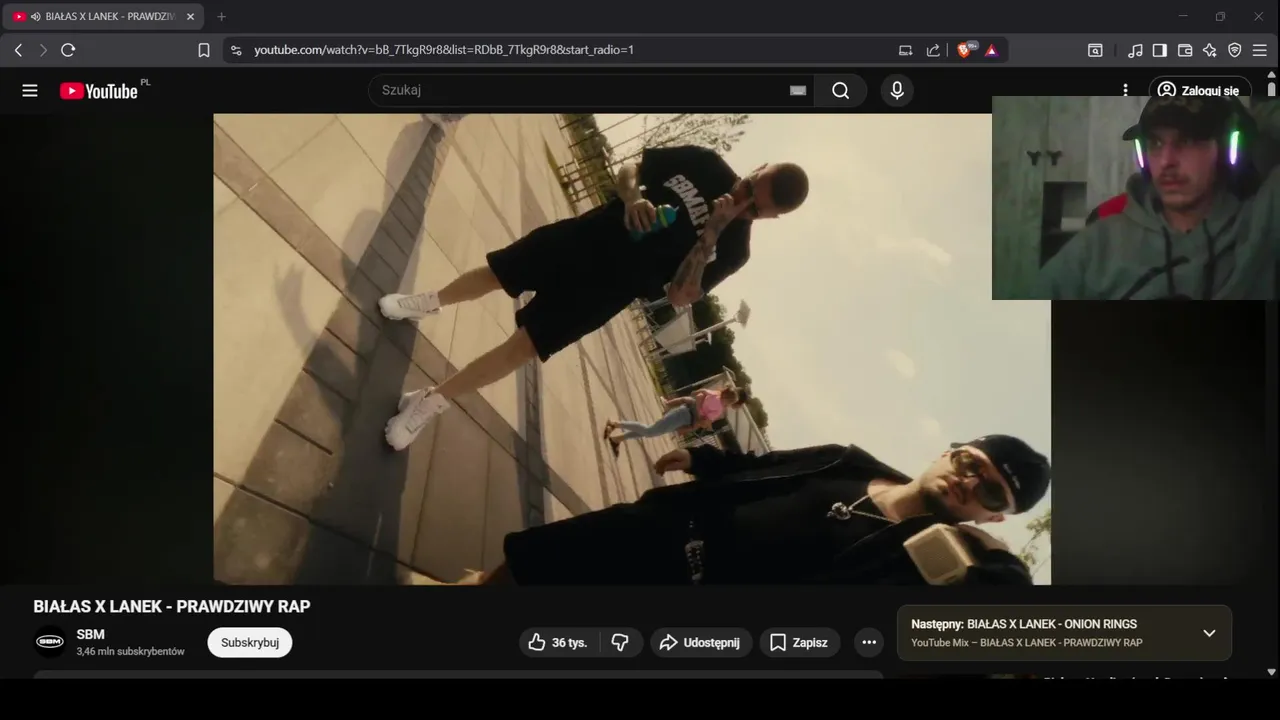1280x720 pixels.
Task: Like the video showing 36 tys.
Action: pos(560,642)
